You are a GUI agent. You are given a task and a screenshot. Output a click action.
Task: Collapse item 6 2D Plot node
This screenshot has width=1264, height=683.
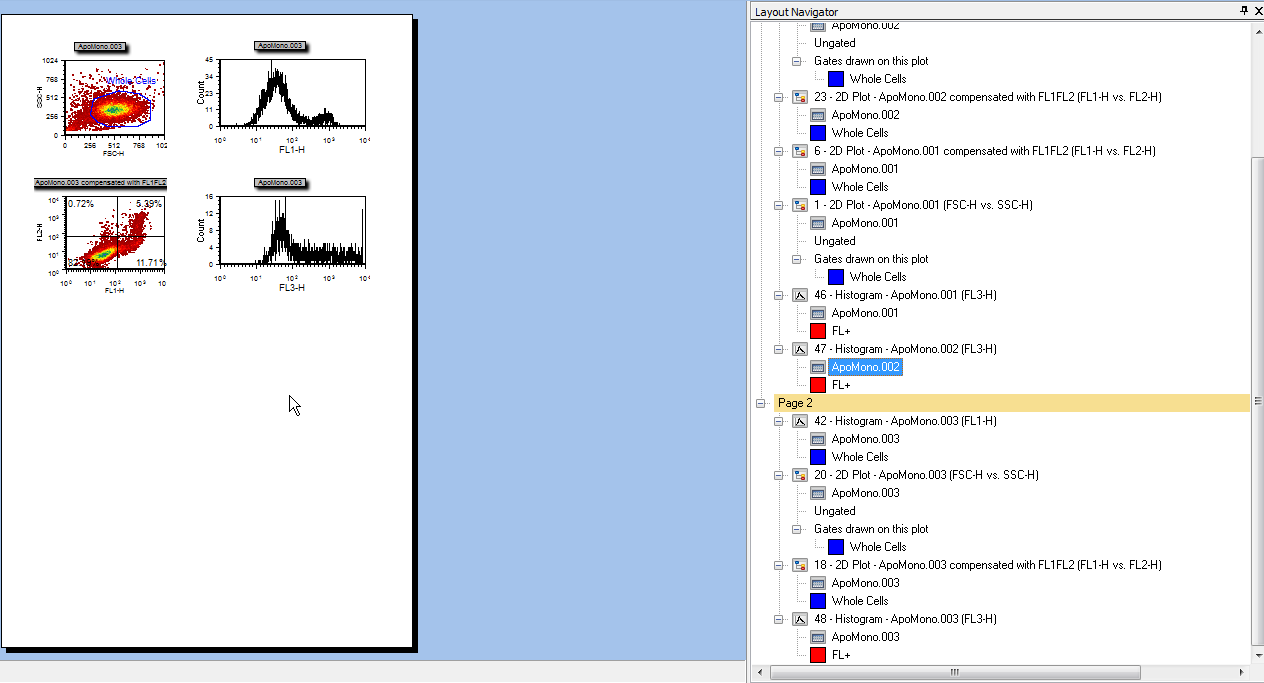(779, 151)
